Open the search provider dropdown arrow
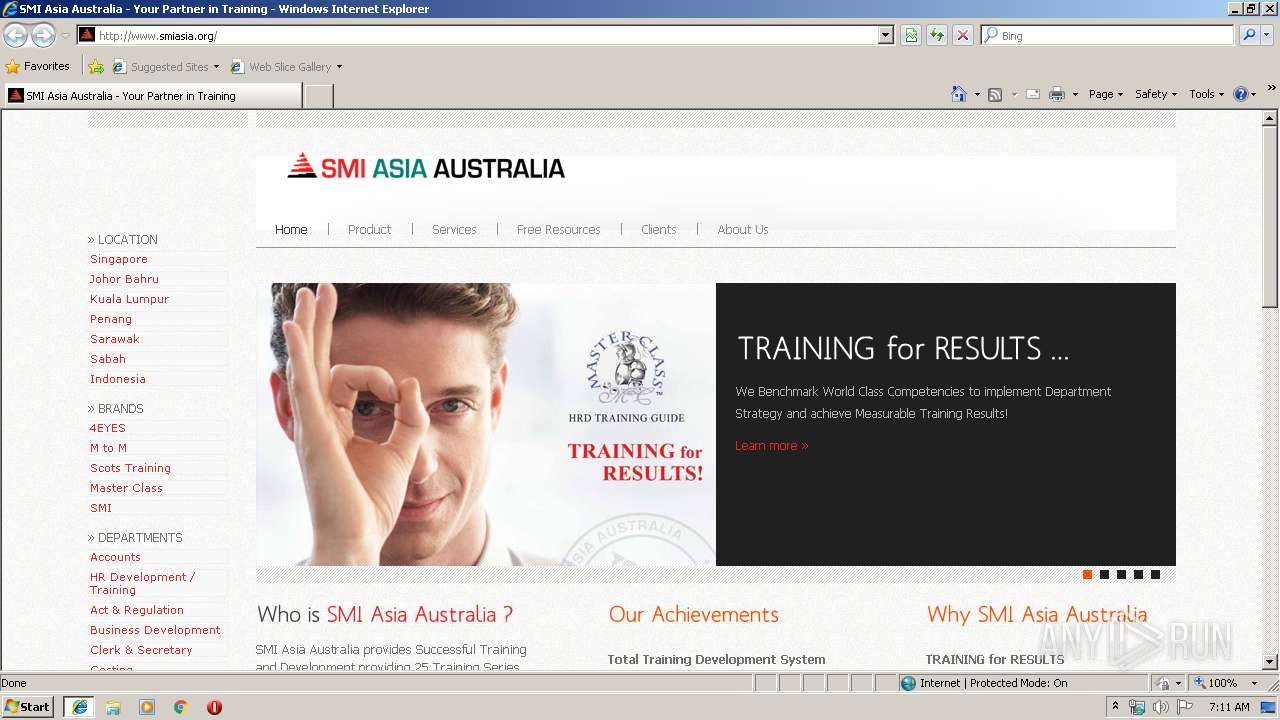 [x=1267, y=35]
